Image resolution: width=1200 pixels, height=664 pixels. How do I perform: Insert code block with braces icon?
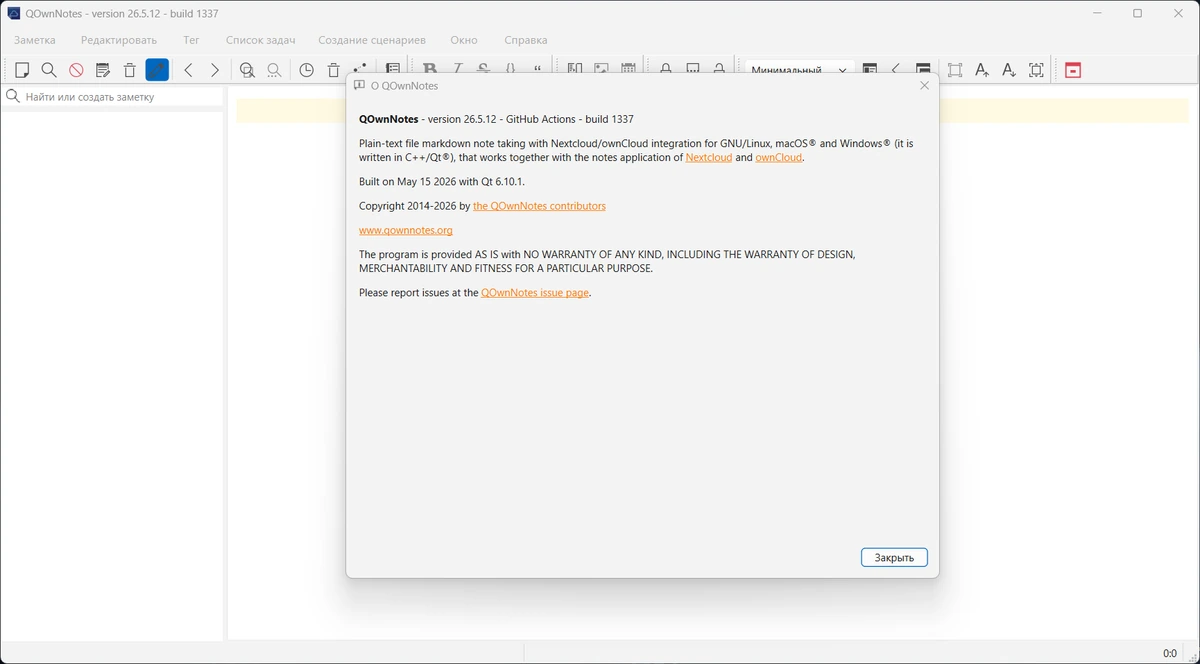(511, 70)
